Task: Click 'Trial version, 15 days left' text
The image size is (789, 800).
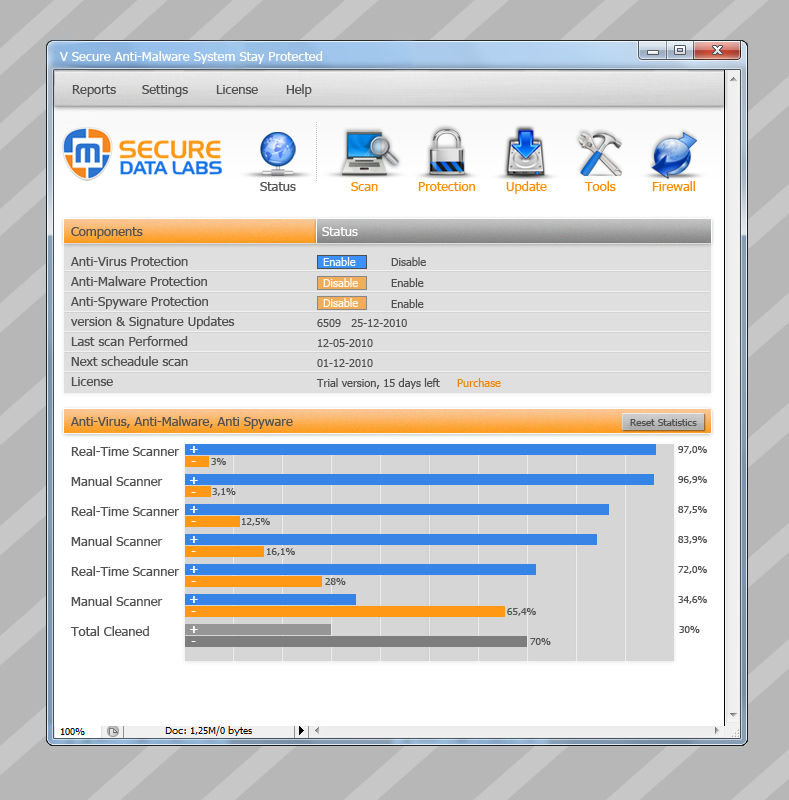Action: click(x=378, y=383)
